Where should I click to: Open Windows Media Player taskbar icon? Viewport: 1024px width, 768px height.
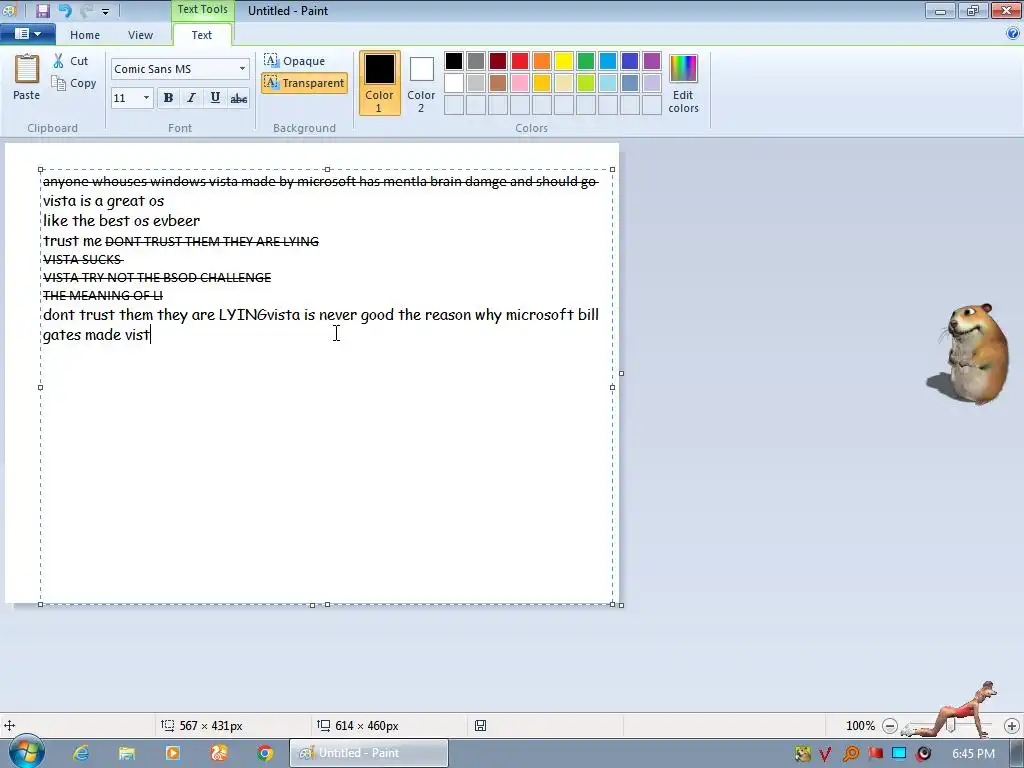click(173, 753)
